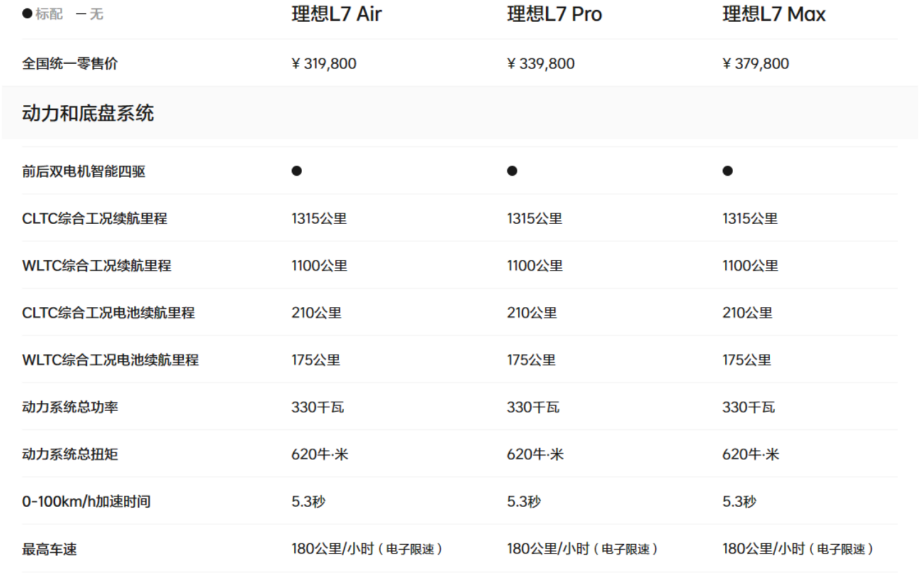Click the WLTC综合工况电池续航里程 row label
The image size is (922, 576).
point(111,360)
